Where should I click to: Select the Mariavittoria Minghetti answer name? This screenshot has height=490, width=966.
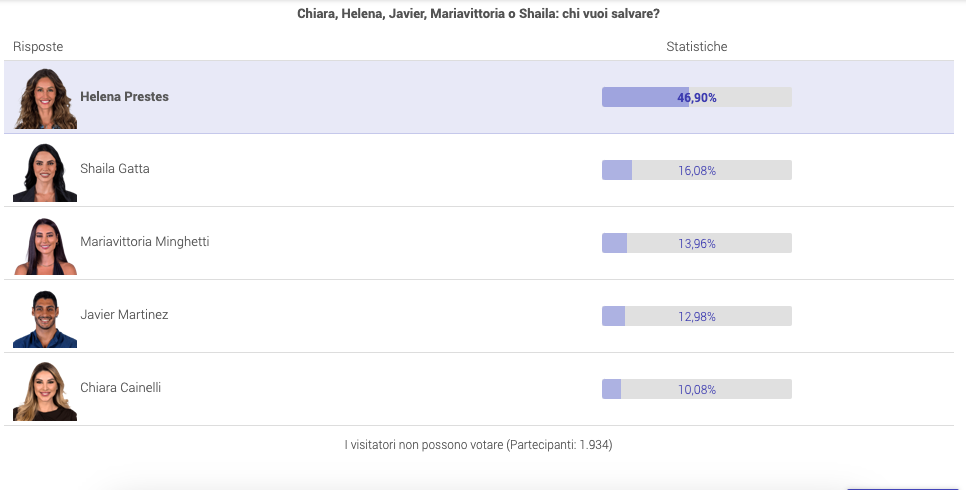pyautogui.click(x=145, y=242)
